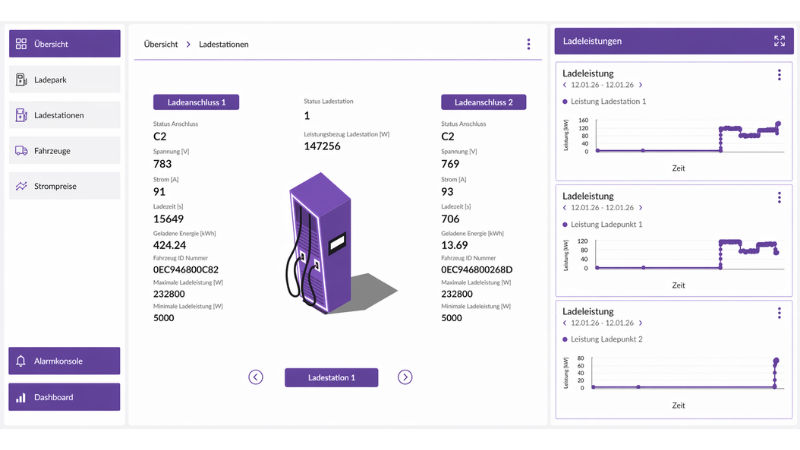Select Ladeanschluss 1 button
The image size is (800, 450).
[196, 102]
